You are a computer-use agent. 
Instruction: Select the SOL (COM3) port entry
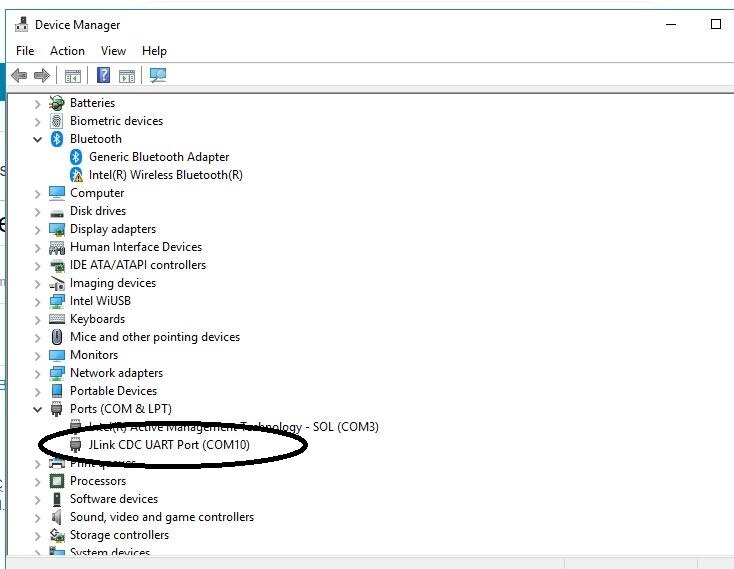(234, 427)
